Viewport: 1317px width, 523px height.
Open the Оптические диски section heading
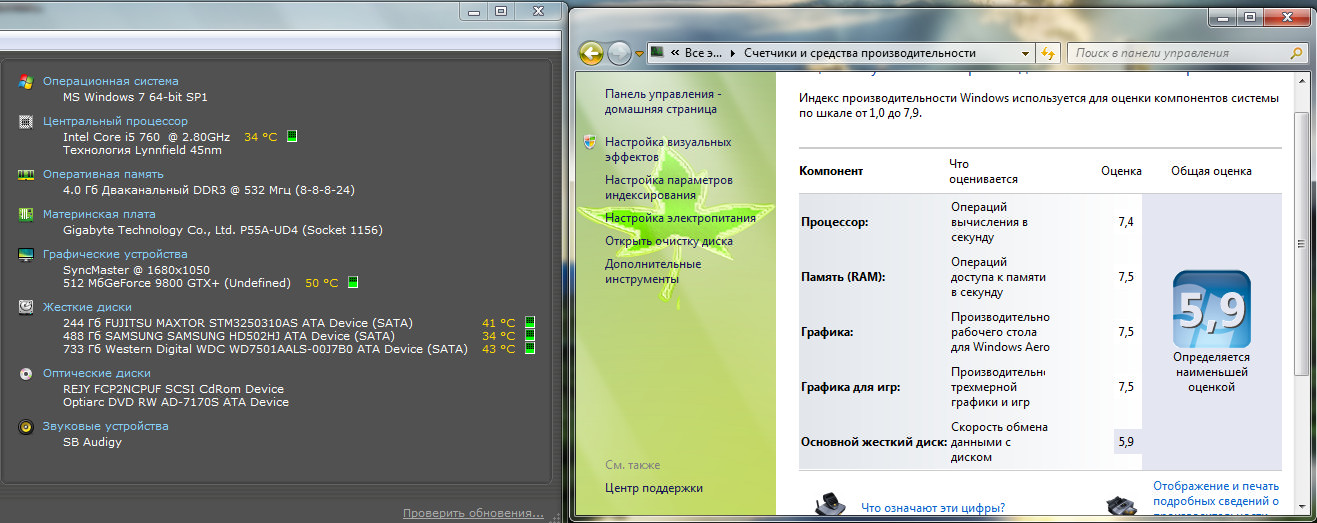click(96, 373)
